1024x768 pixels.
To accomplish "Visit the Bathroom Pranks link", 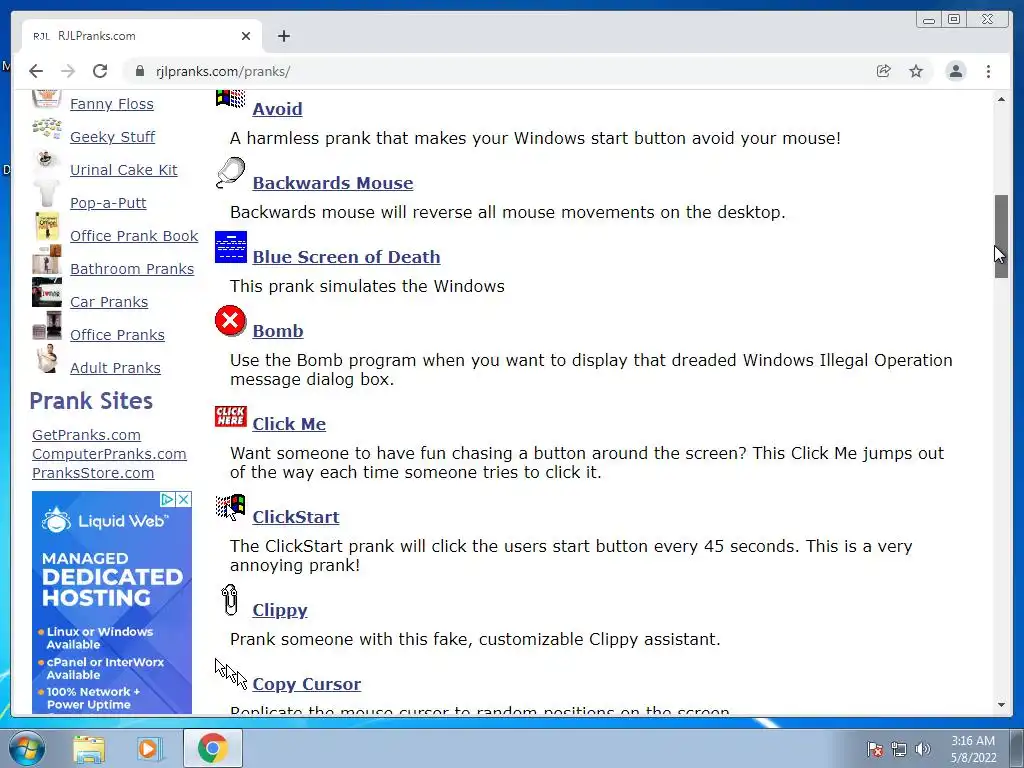I will pos(132,268).
